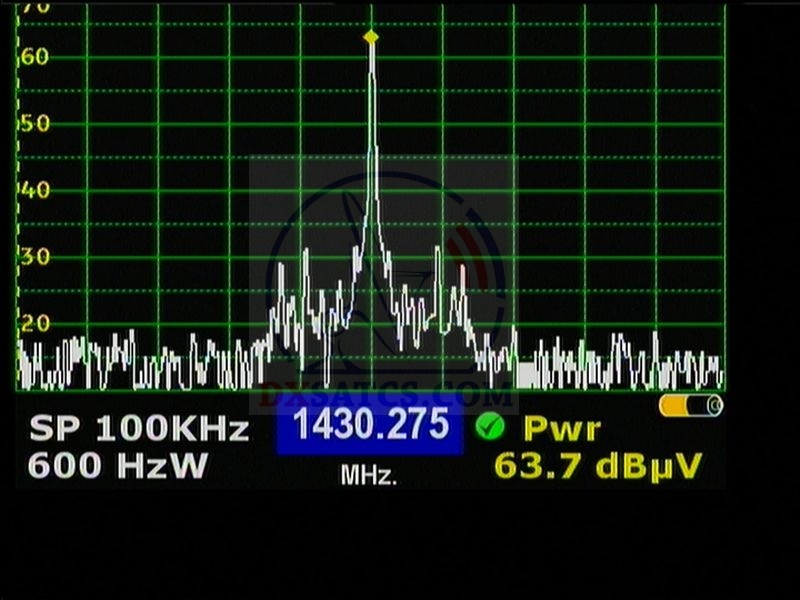This screenshot has width=800, height=600.
Task: Click the solid white block on noise floor
Action: pos(526,375)
